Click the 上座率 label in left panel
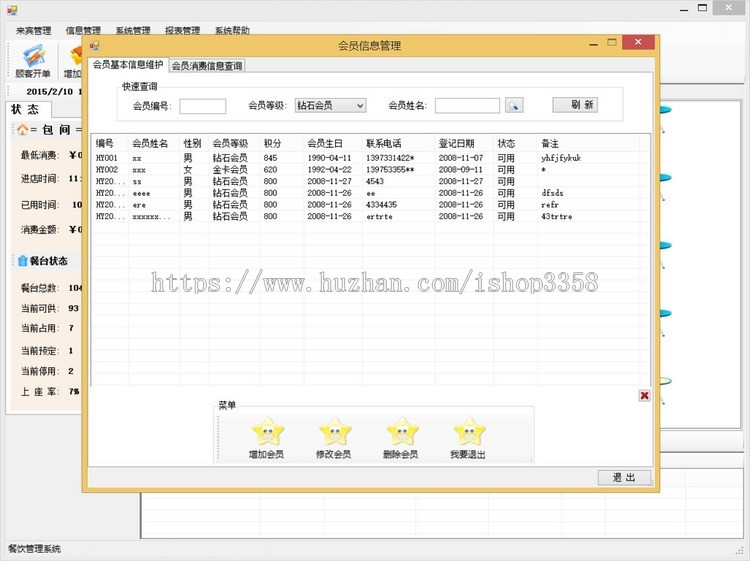Image resolution: width=750 pixels, height=561 pixels. pos(40,392)
